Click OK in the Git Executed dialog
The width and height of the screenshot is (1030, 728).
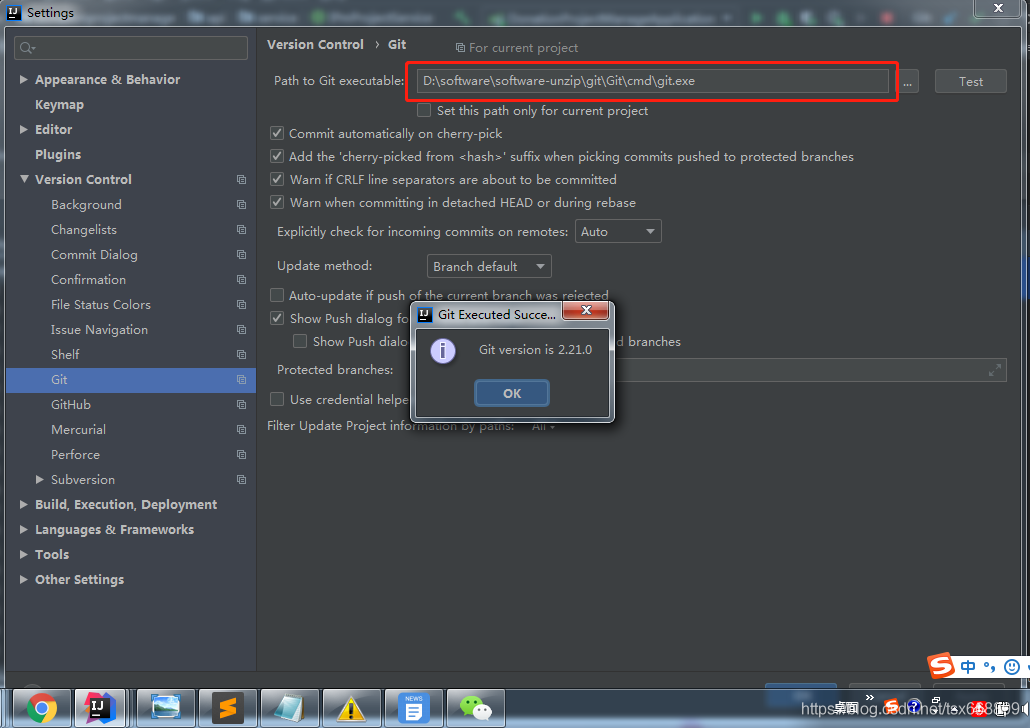pos(512,393)
